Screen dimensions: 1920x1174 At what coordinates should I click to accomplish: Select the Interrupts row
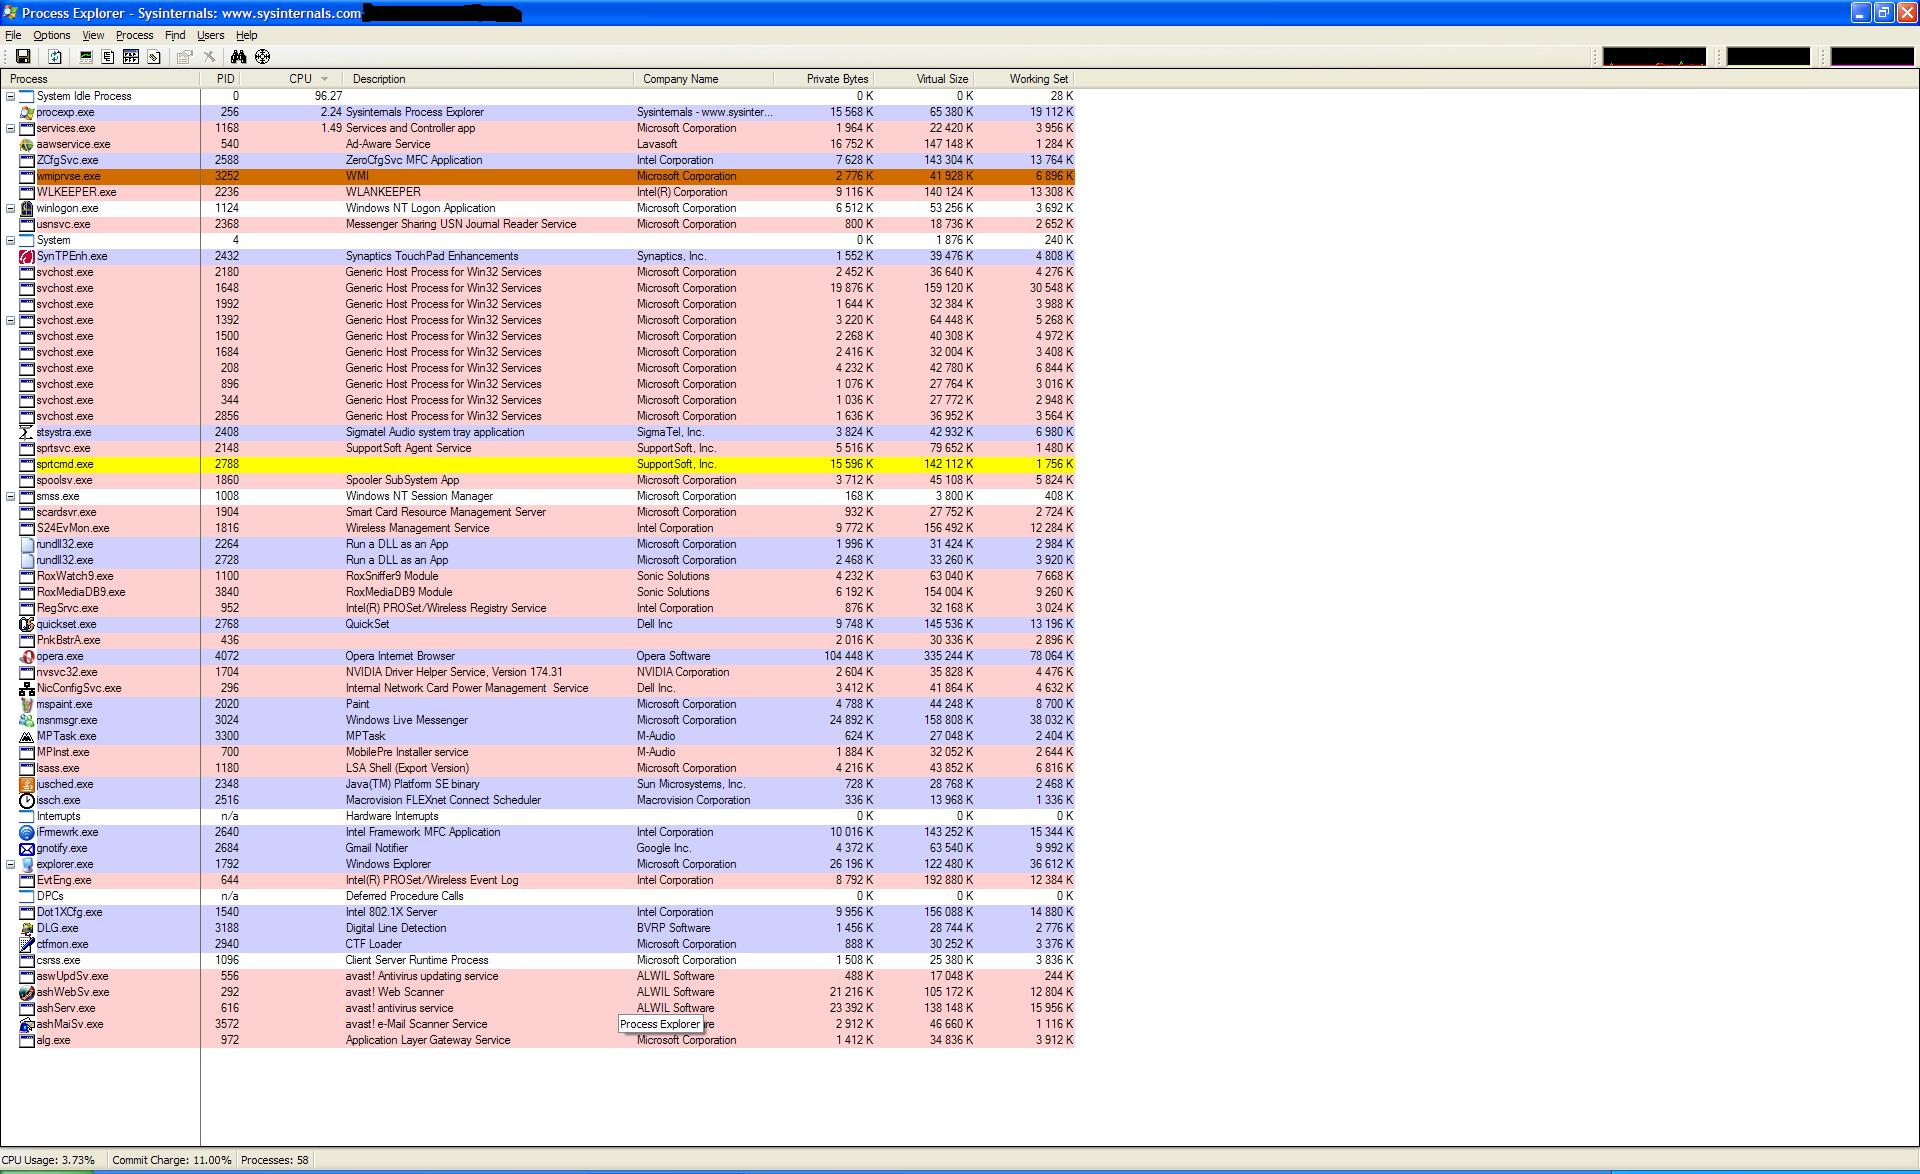click(x=538, y=816)
